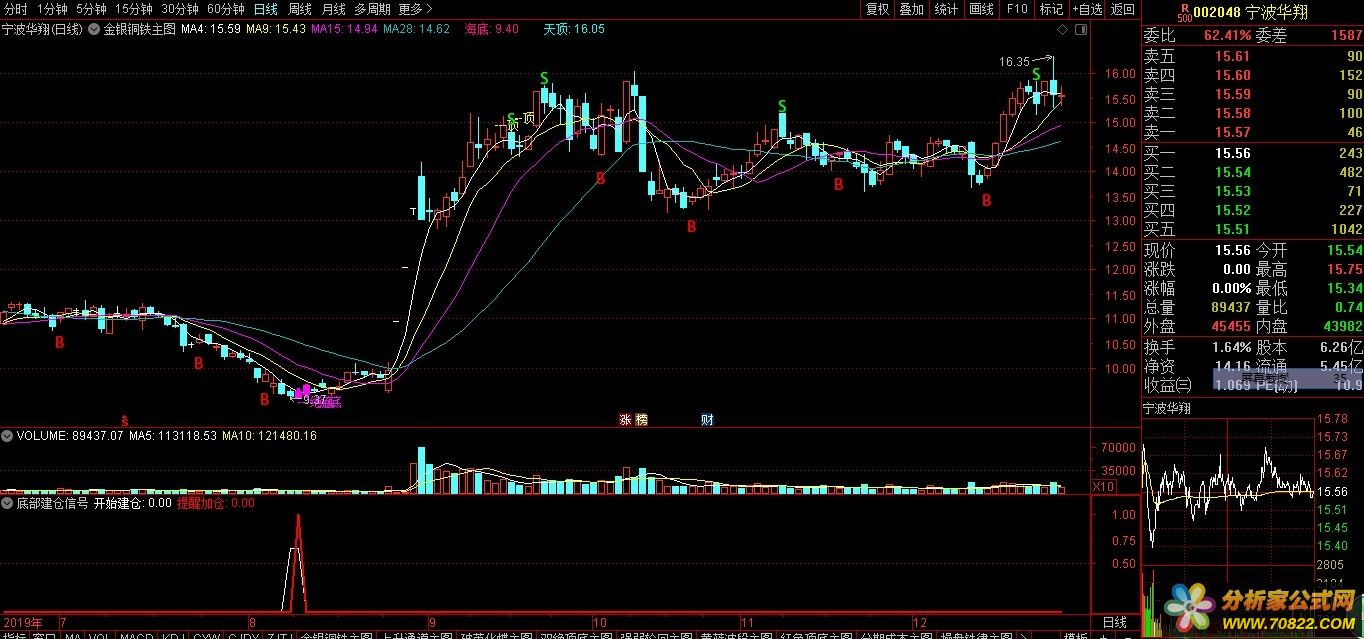This screenshot has width=1364, height=639.
Task: Click the $ marker icon below chart
Action: [124, 420]
